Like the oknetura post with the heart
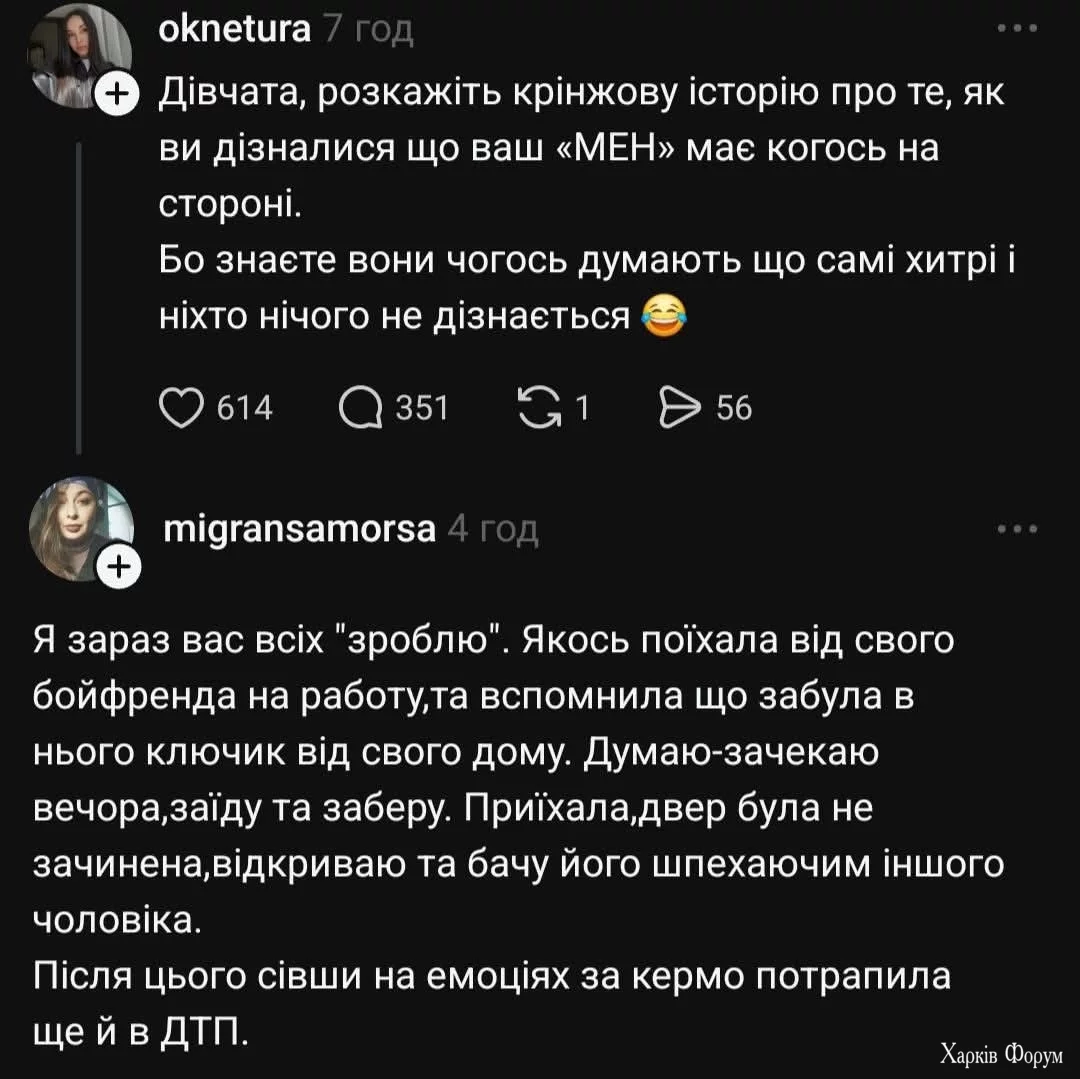This screenshot has width=1080, height=1079. tap(180, 407)
